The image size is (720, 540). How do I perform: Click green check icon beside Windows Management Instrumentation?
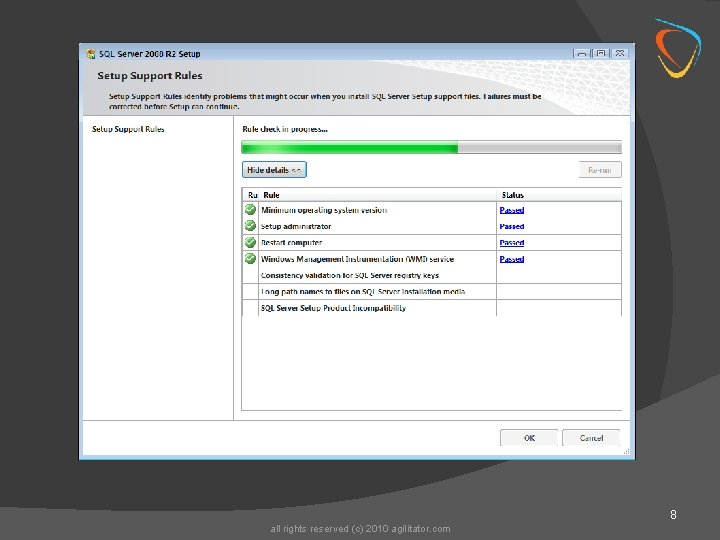point(250,259)
